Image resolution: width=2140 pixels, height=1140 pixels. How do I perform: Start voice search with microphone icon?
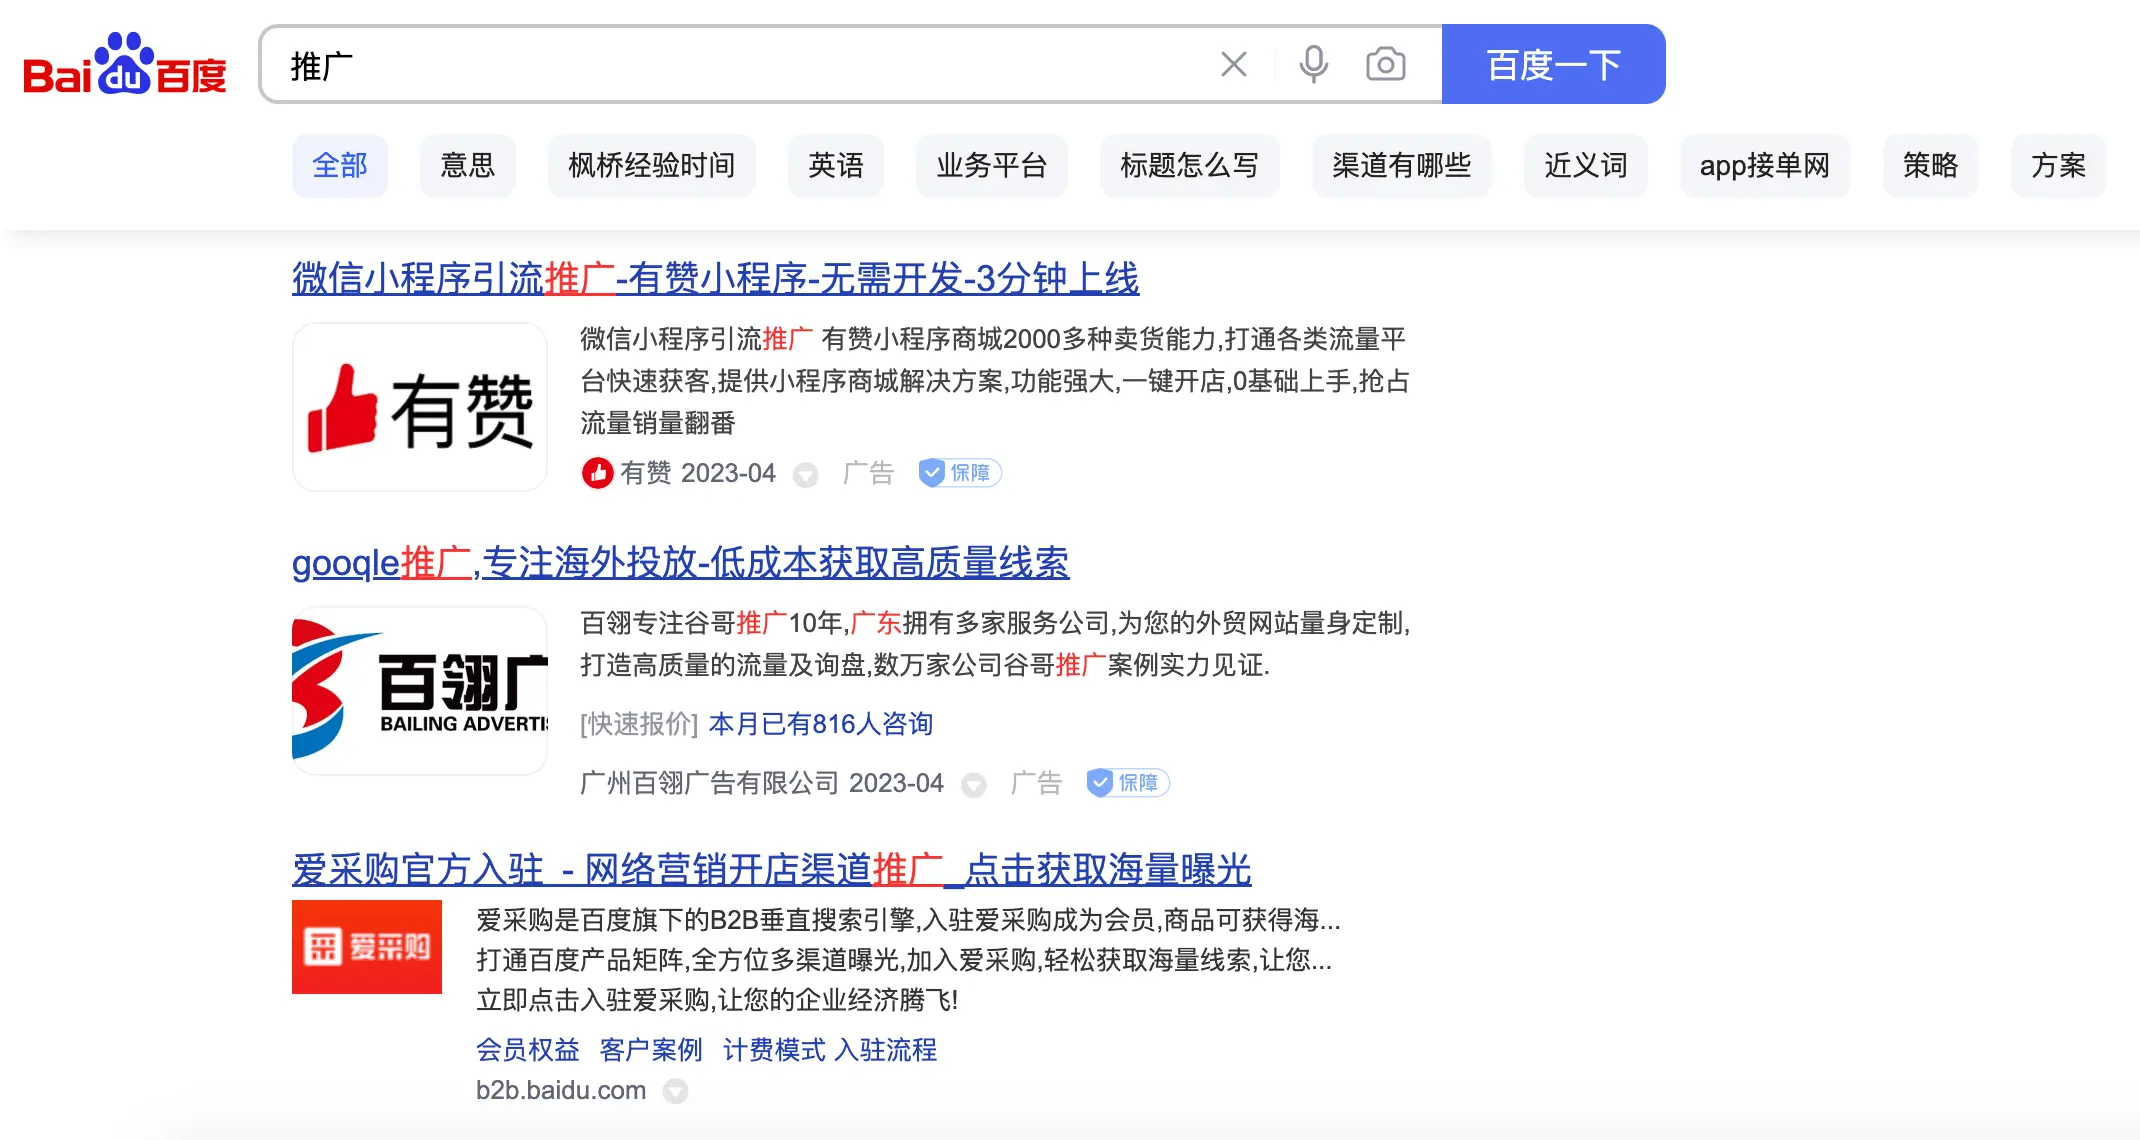pos(1313,65)
